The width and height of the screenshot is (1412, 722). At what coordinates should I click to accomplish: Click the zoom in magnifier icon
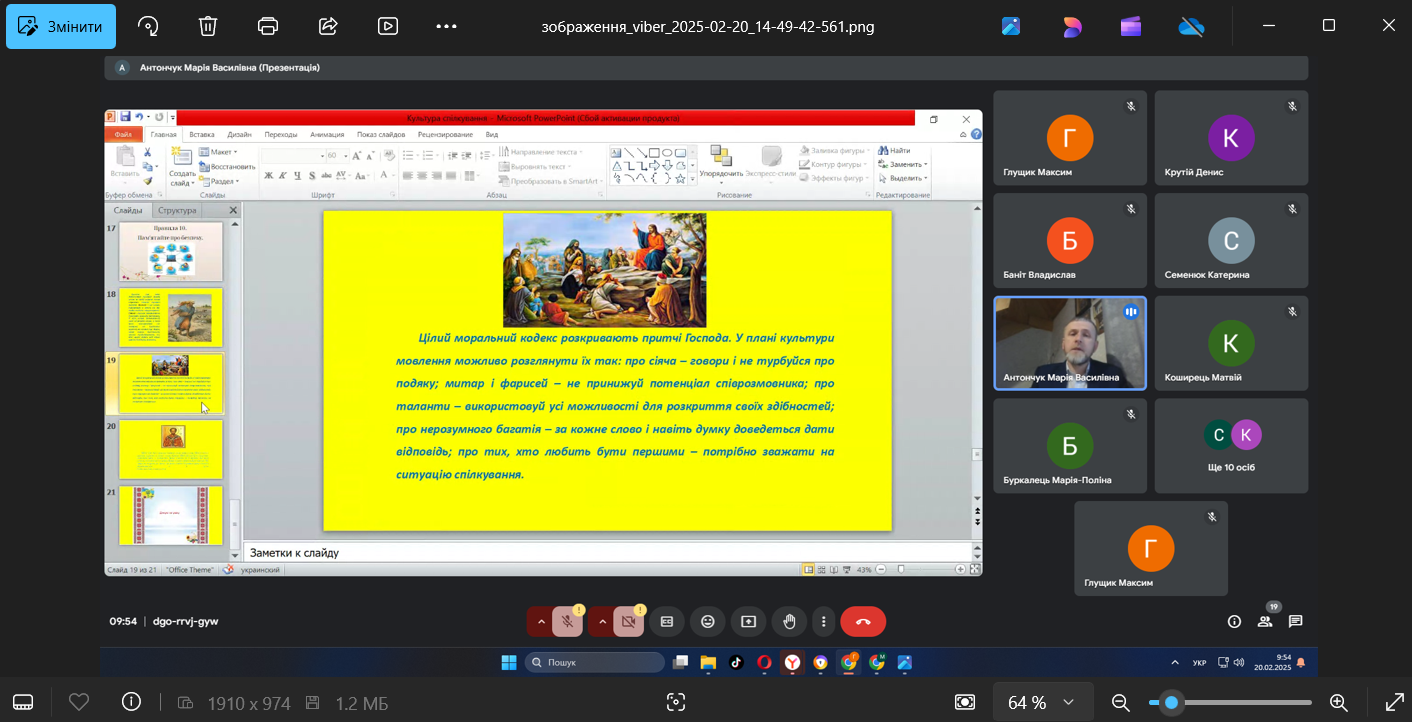(x=1339, y=702)
